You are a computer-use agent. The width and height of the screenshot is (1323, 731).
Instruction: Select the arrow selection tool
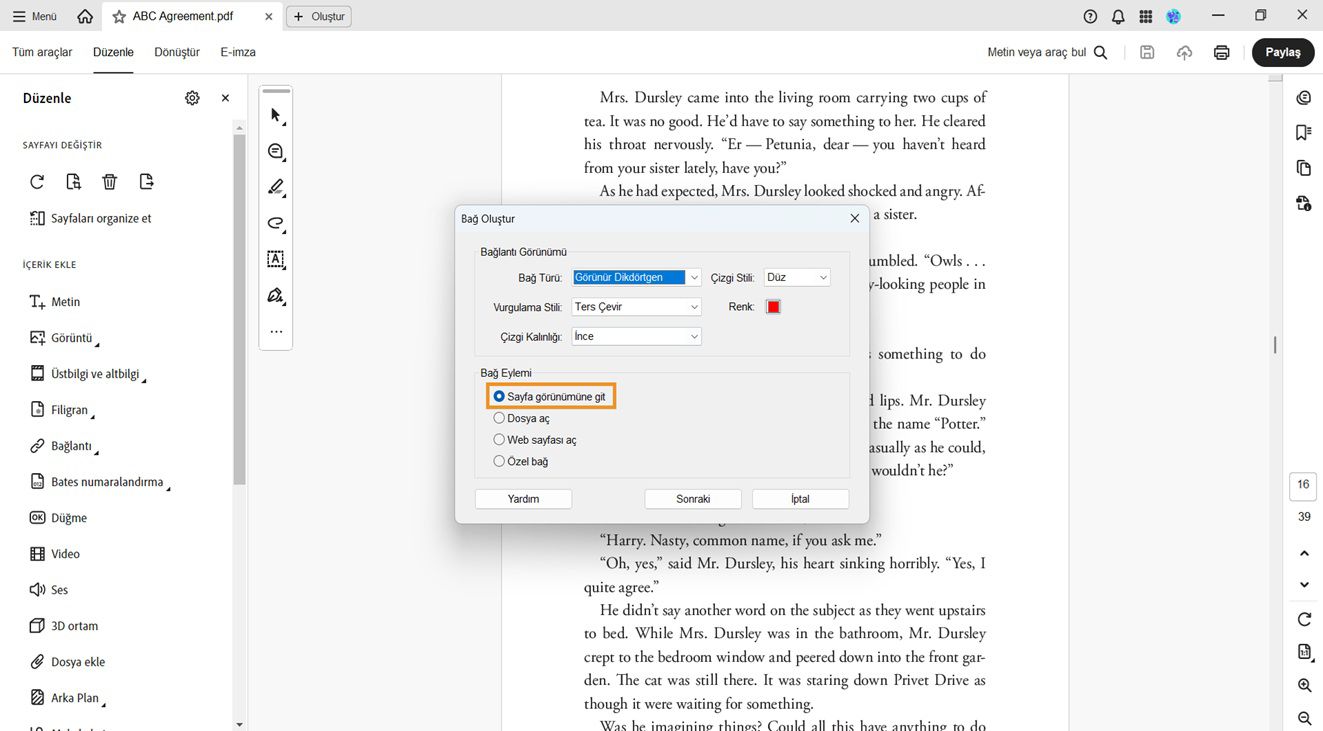[x=276, y=116]
